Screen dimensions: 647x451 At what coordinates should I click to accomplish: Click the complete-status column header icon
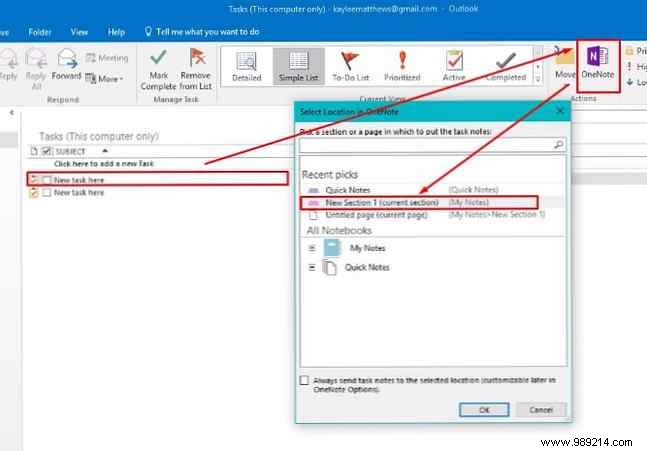(x=47, y=151)
